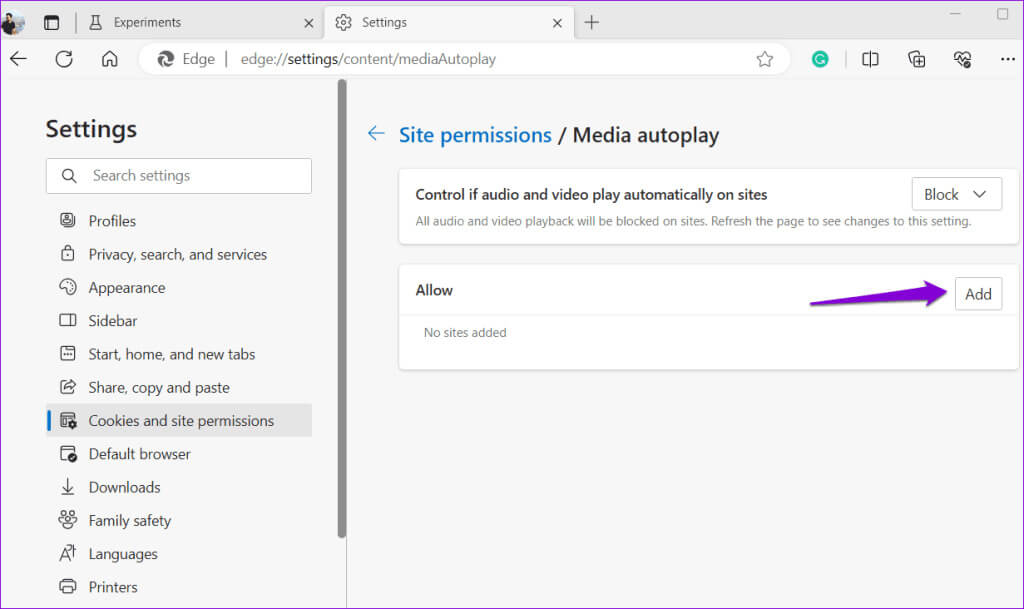Image resolution: width=1024 pixels, height=609 pixels.
Task: Click the settings sidebar scrollbar
Action: click(342, 308)
